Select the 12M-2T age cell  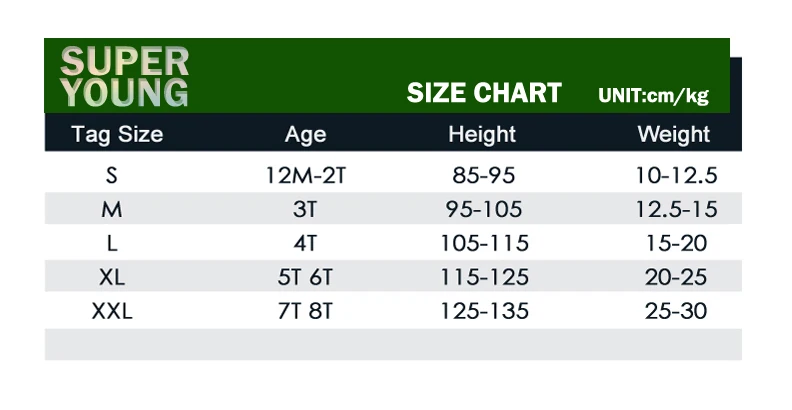306,176
